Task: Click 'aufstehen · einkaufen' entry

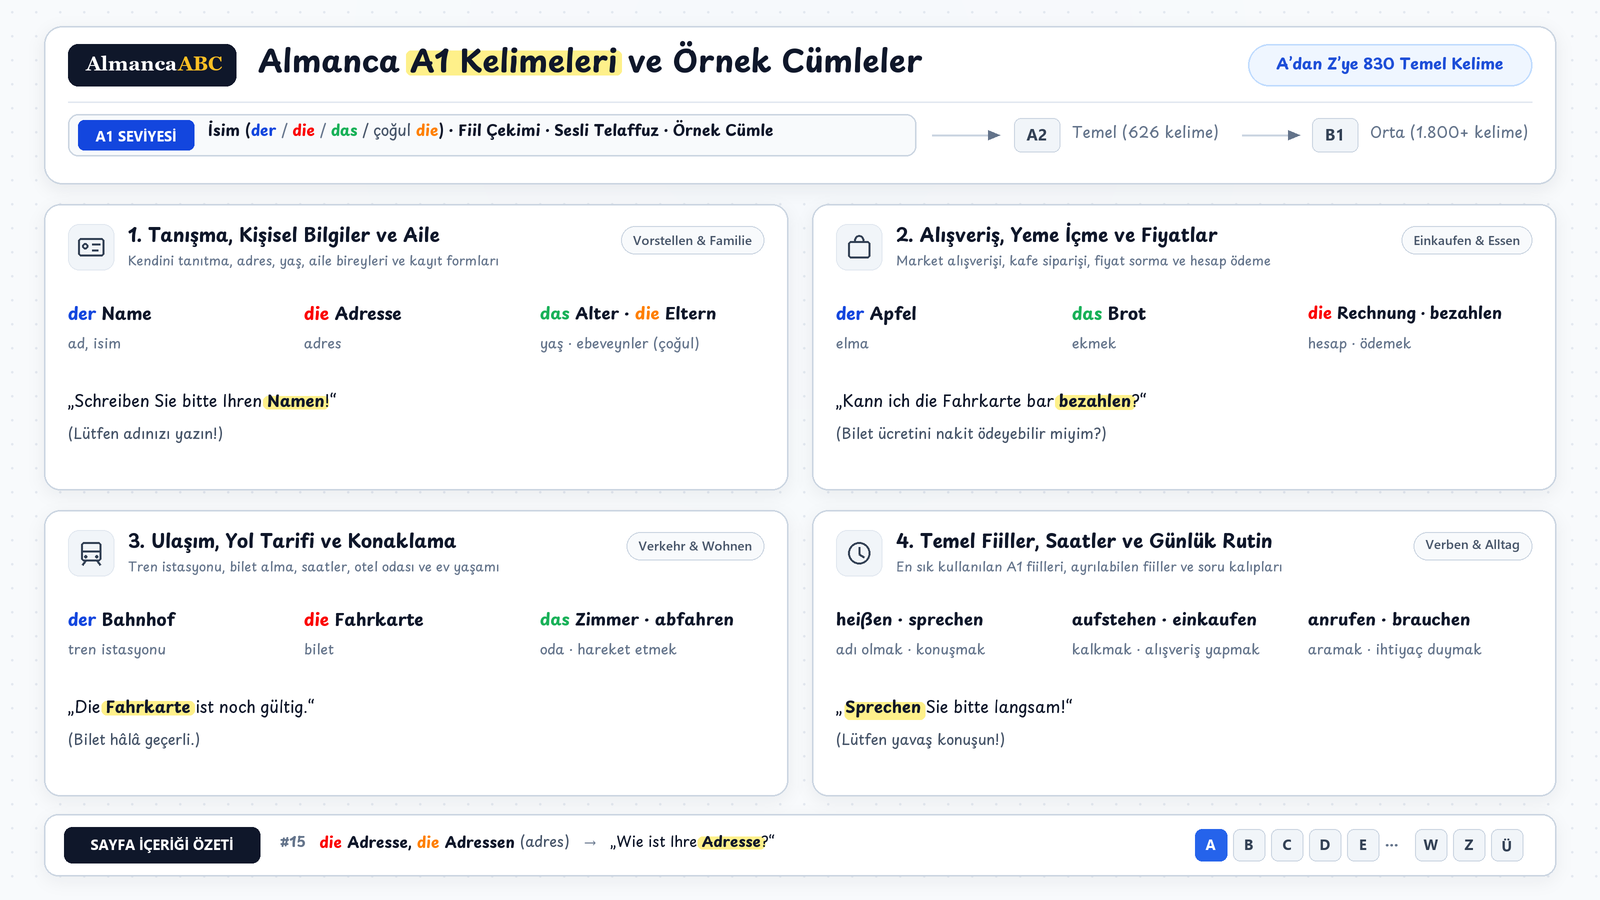Action: pos(1164,620)
